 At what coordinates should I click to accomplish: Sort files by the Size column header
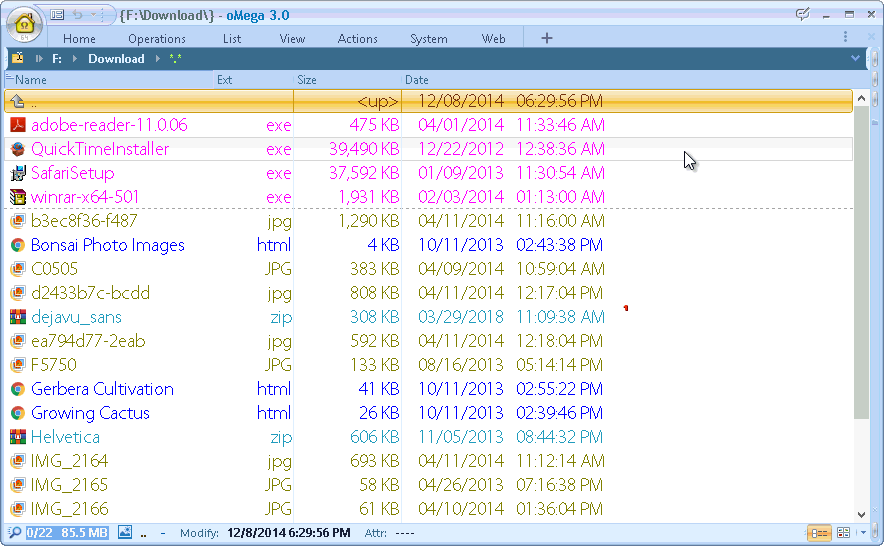[x=307, y=80]
